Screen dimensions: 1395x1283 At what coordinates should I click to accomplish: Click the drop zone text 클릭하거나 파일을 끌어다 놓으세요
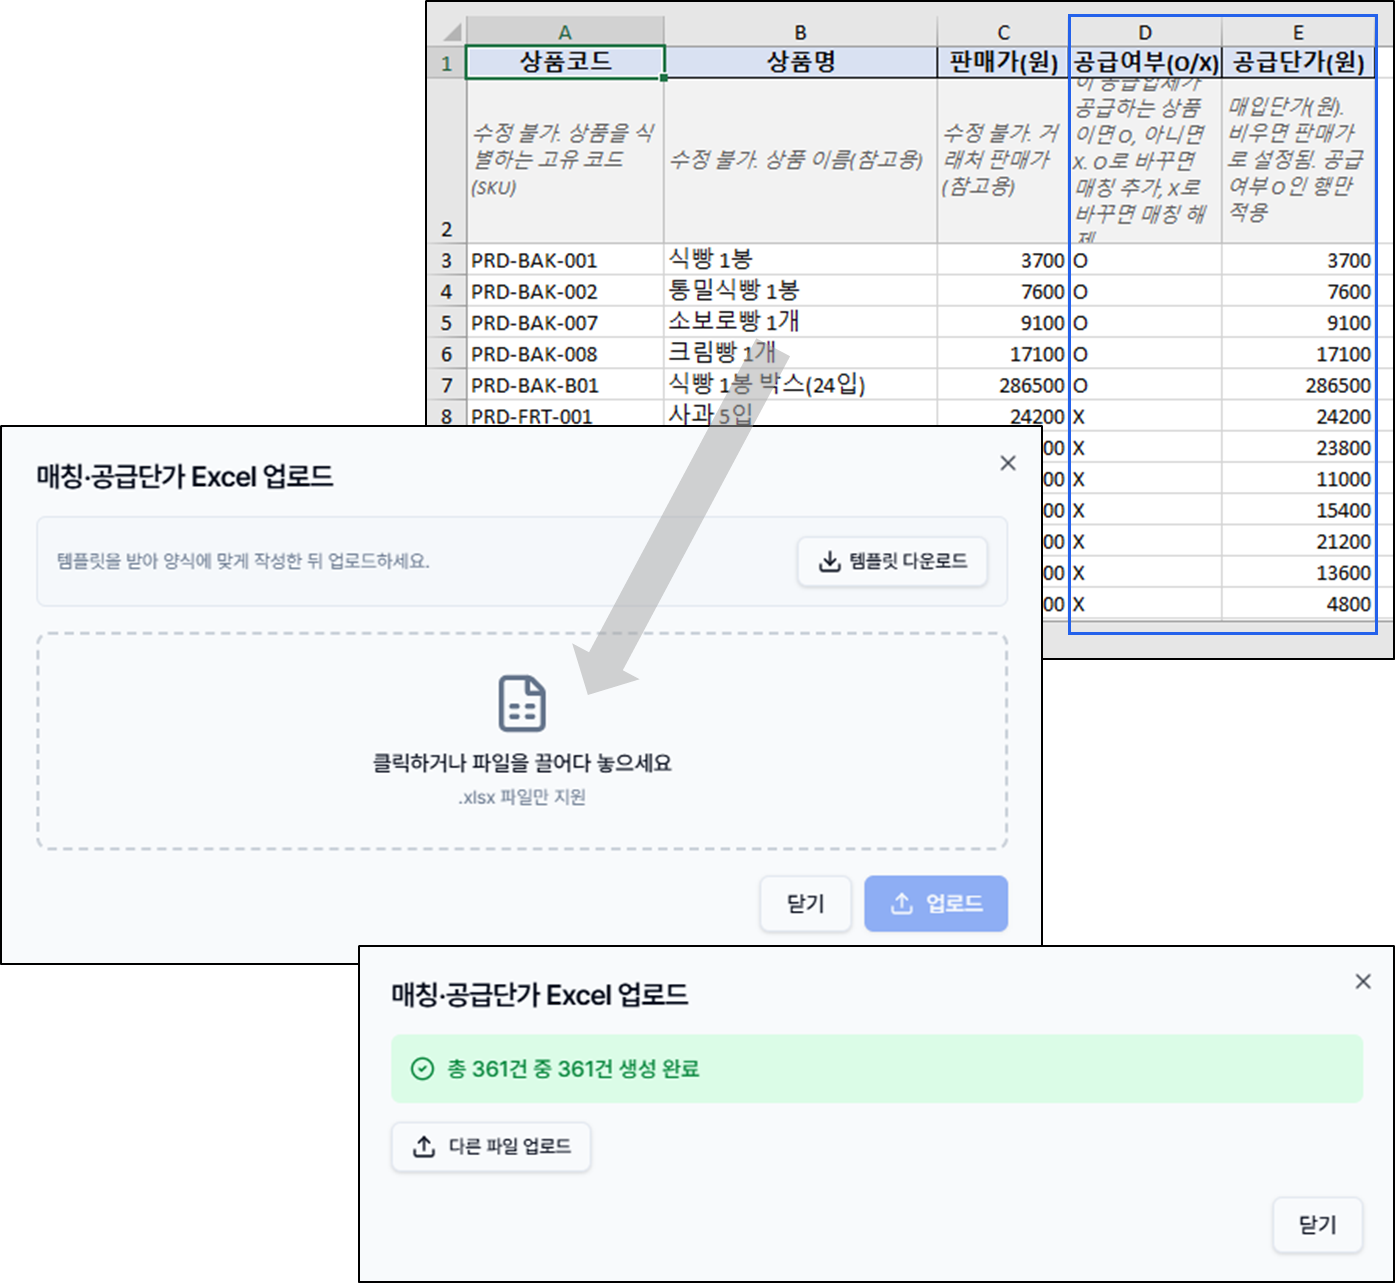click(x=522, y=763)
